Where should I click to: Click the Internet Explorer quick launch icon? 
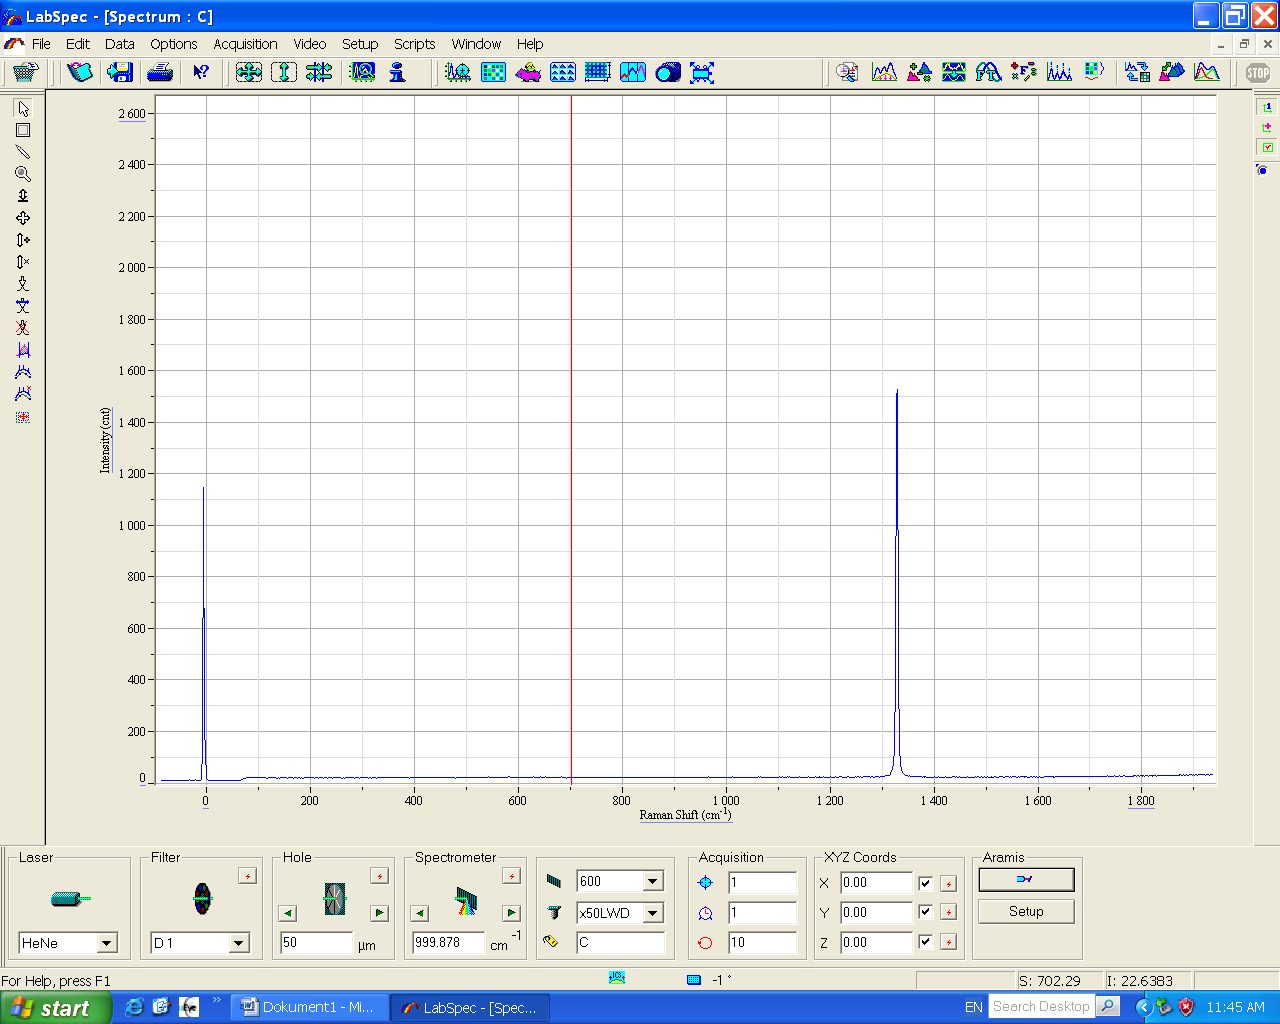pyautogui.click(x=135, y=1008)
